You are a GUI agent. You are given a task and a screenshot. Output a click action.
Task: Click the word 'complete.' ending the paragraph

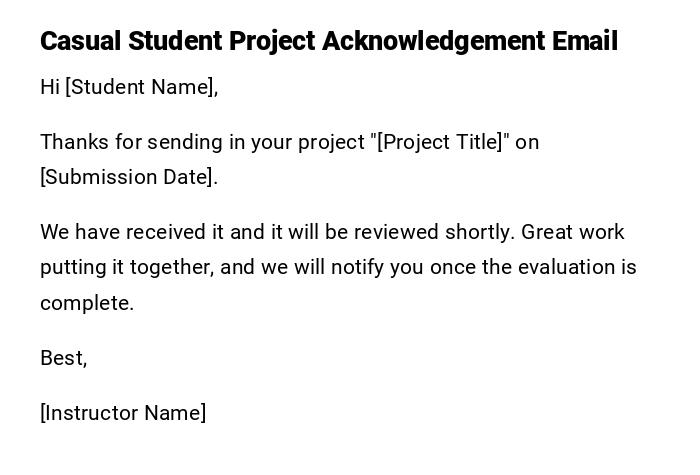(x=87, y=303)
